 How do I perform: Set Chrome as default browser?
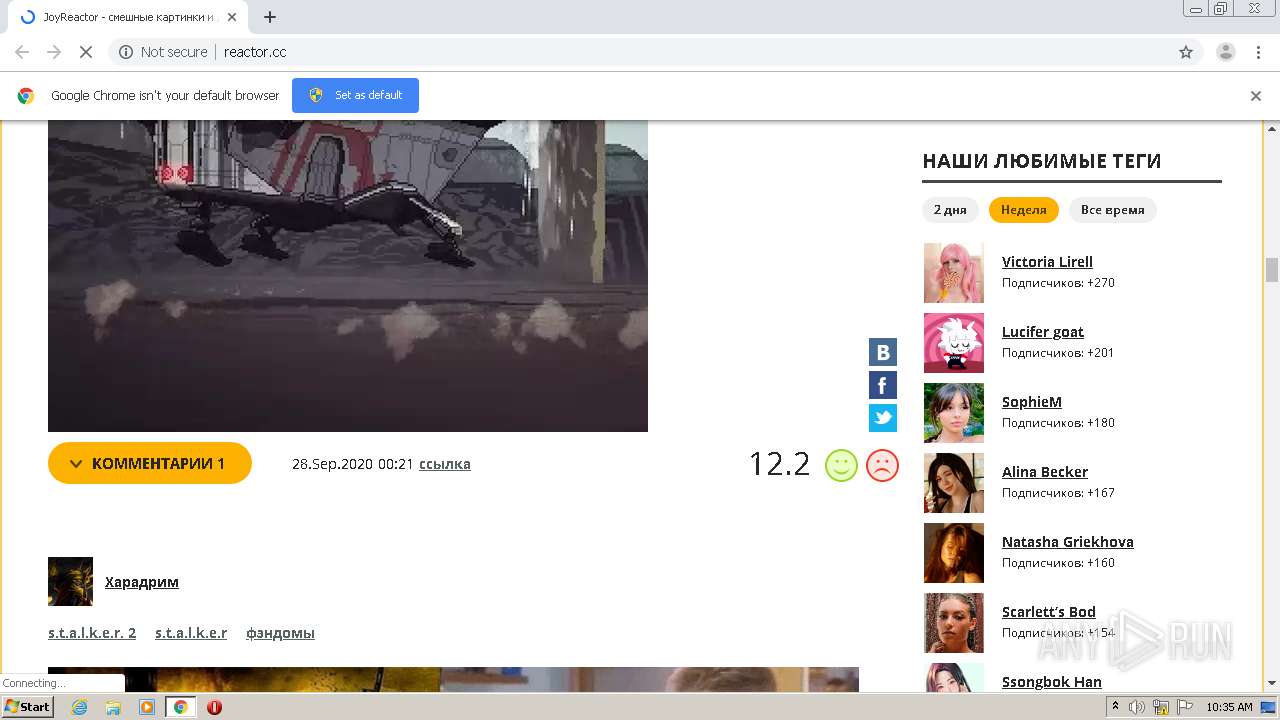[x=355, y=95]
